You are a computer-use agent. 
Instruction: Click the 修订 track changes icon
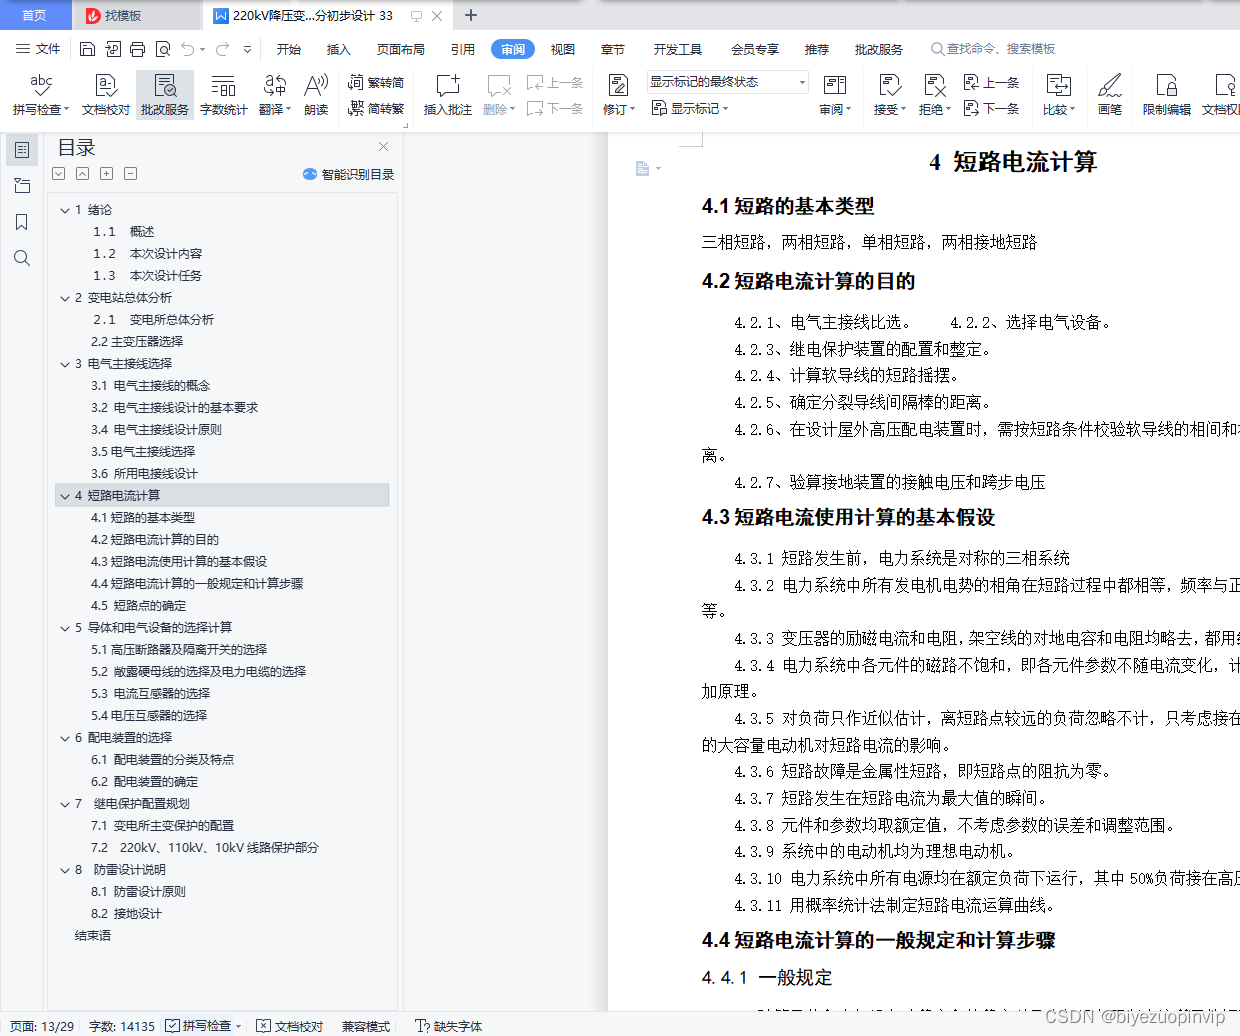618,85
